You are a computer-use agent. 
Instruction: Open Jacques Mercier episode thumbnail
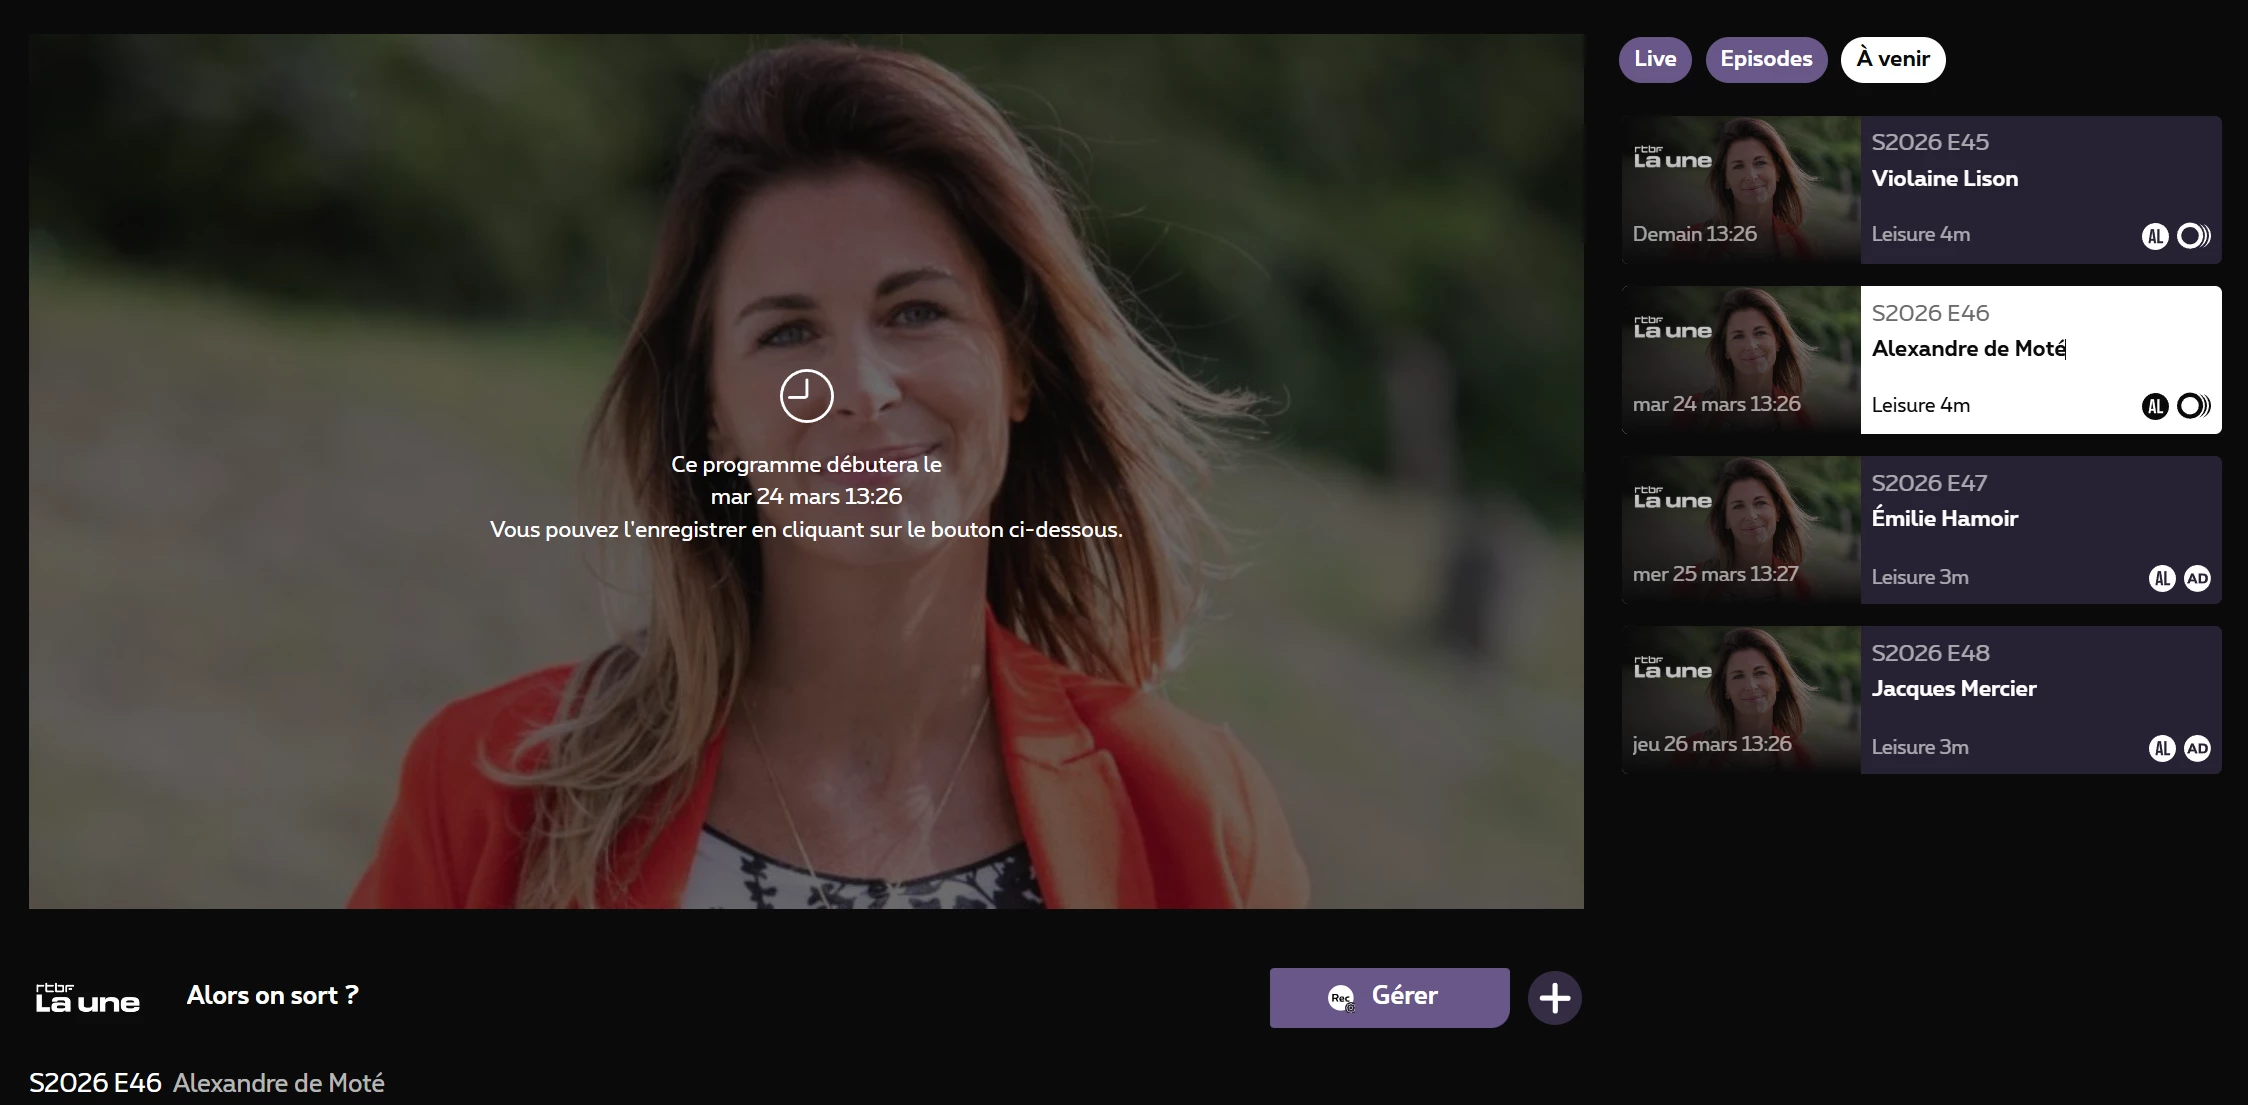(1740, 699)
